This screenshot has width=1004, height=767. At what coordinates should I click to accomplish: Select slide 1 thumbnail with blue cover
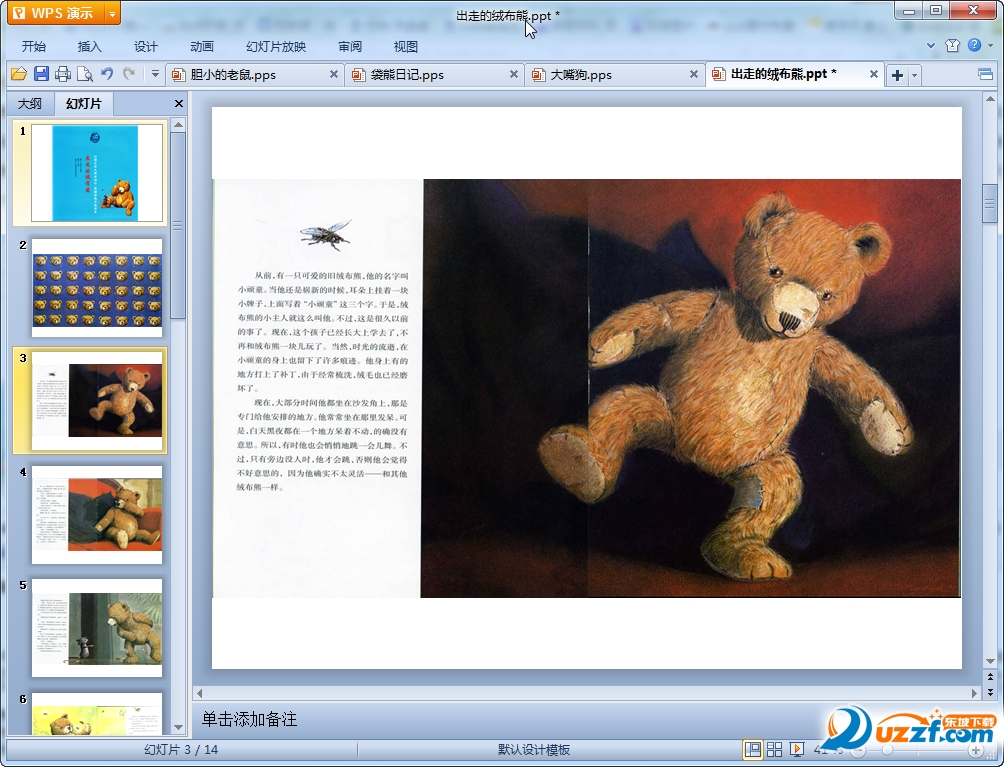(97, 173)
